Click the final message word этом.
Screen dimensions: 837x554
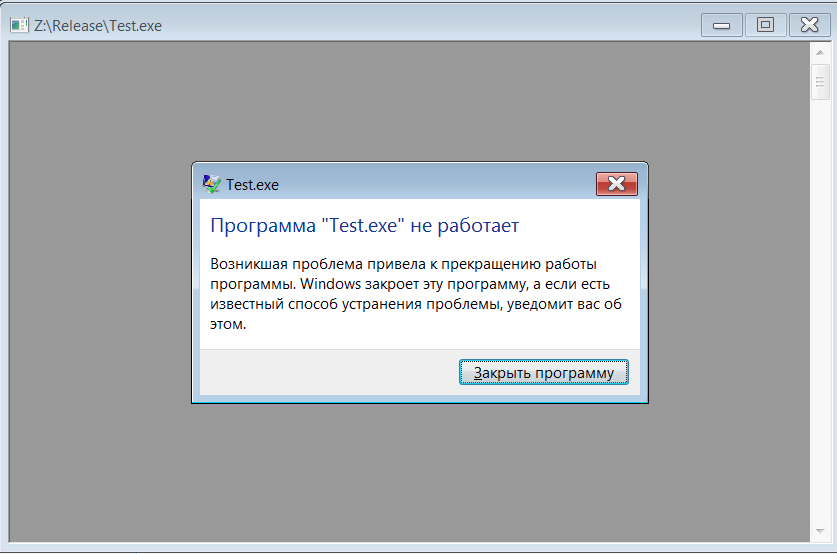click(x=228, y=325)
